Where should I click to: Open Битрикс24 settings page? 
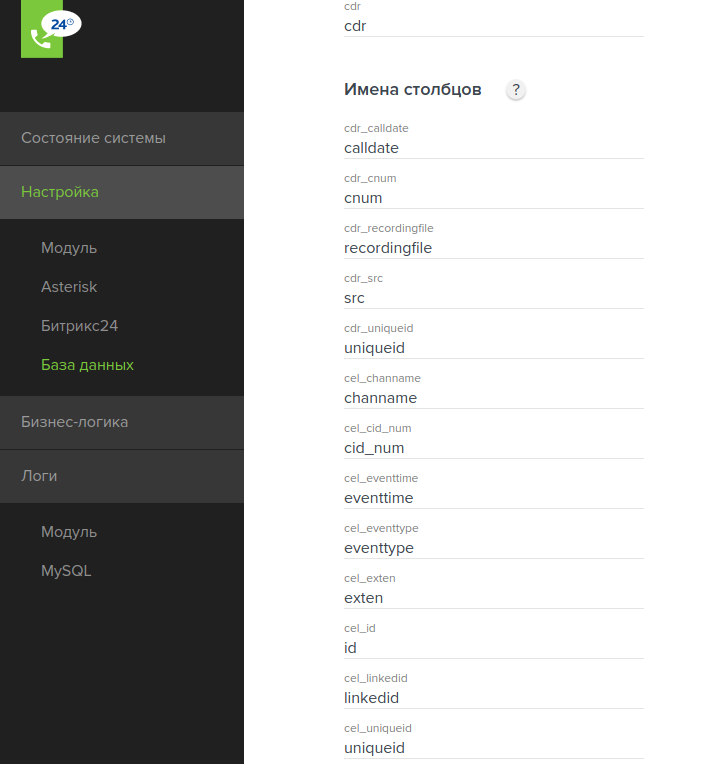pos(79,326)
